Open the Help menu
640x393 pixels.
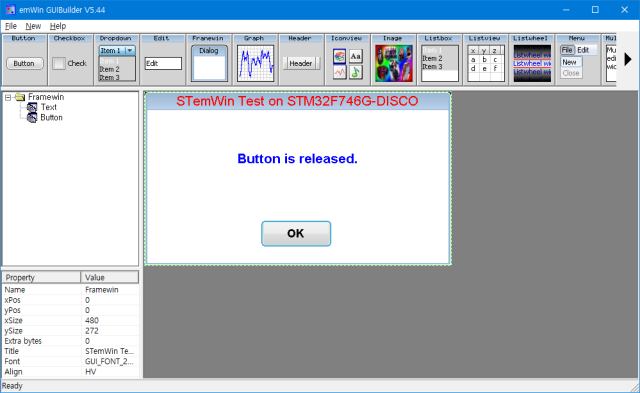coord(58,26)
